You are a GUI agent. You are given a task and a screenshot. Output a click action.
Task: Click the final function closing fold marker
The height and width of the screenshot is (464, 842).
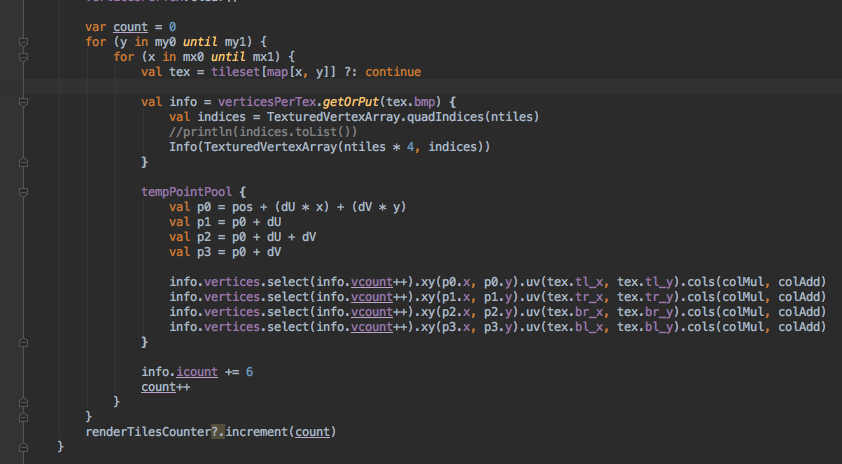tap(23, 446)
